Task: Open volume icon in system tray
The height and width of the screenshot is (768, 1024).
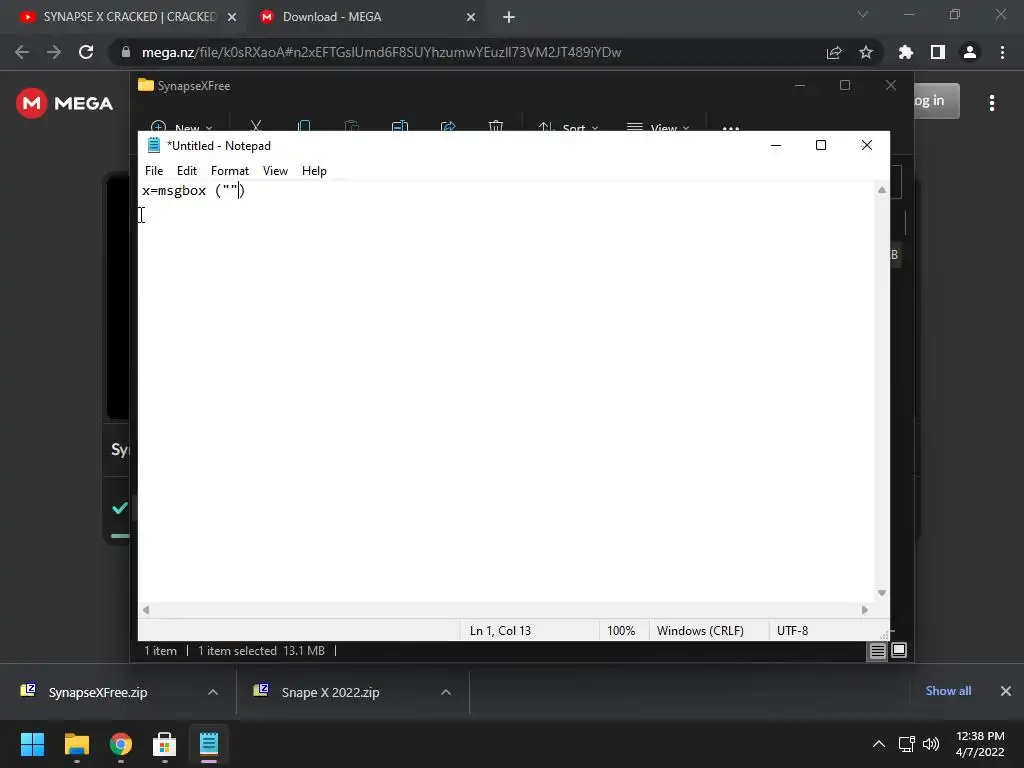Action: pos(931,744)
